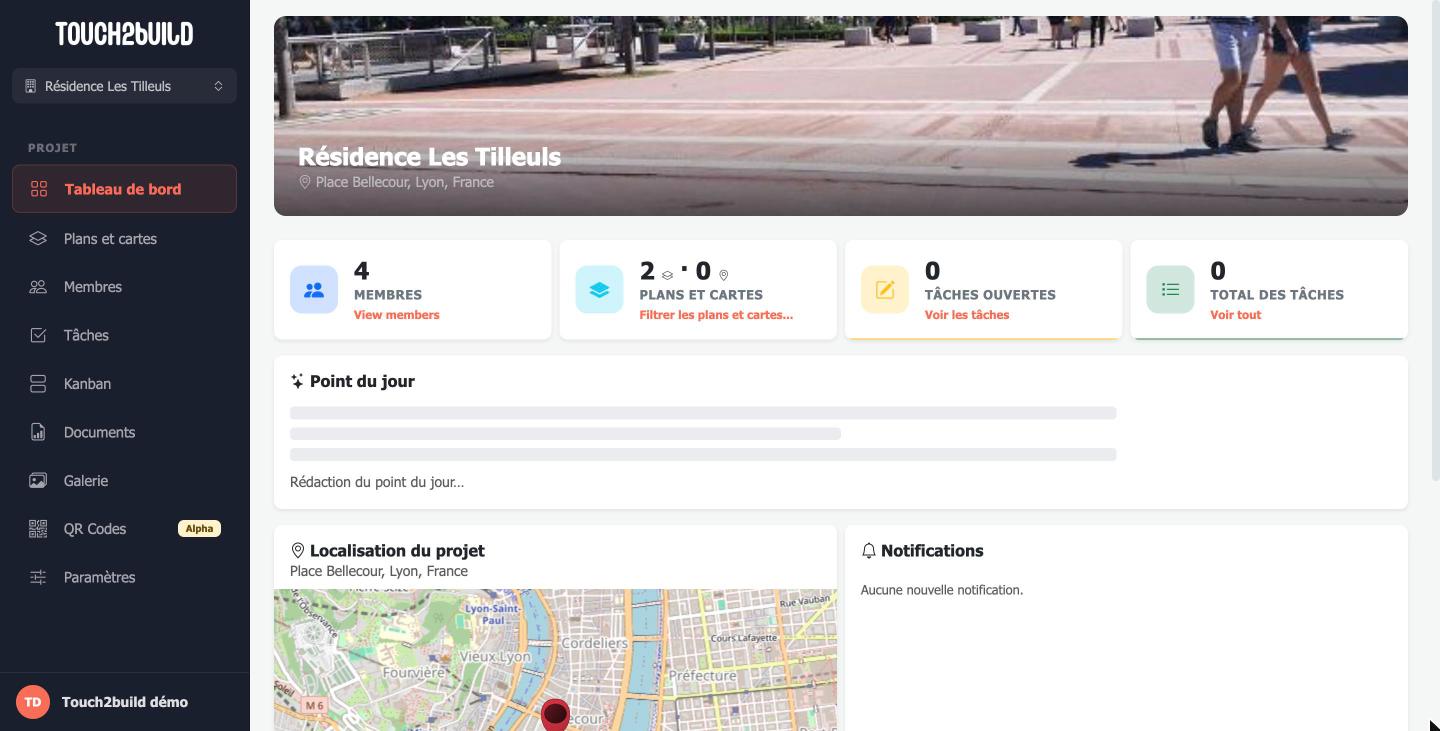This screenshot has width=1440, height=731.
Task: Click 'Aucune nouvelle notification.' text
Action: (x=942, y=590)
